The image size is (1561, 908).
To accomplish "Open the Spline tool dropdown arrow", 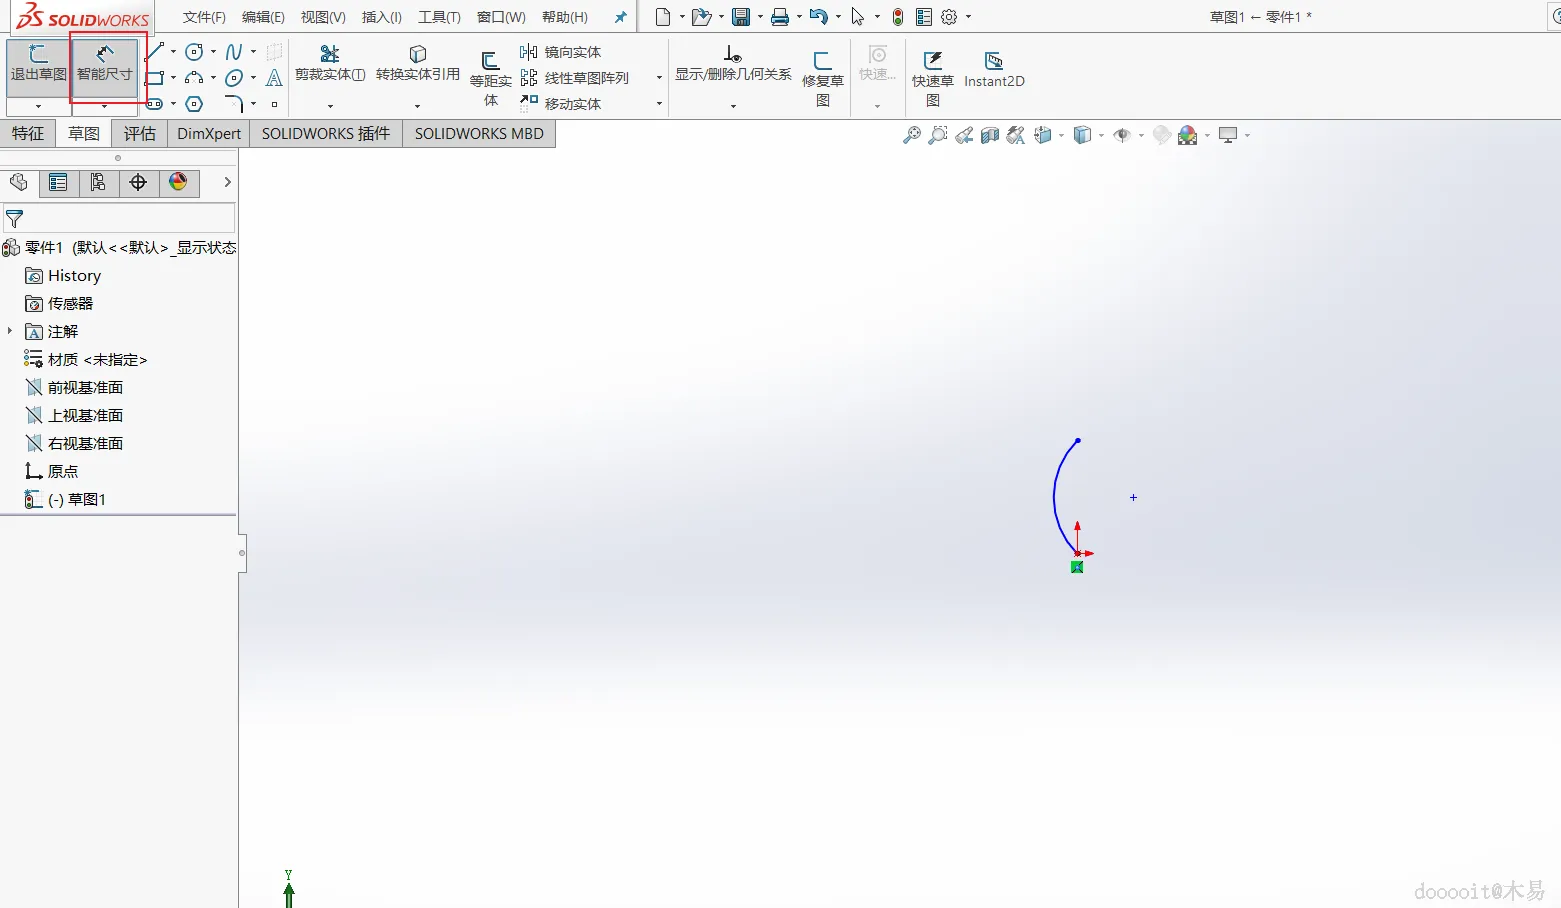I will [x=253, y=52].
